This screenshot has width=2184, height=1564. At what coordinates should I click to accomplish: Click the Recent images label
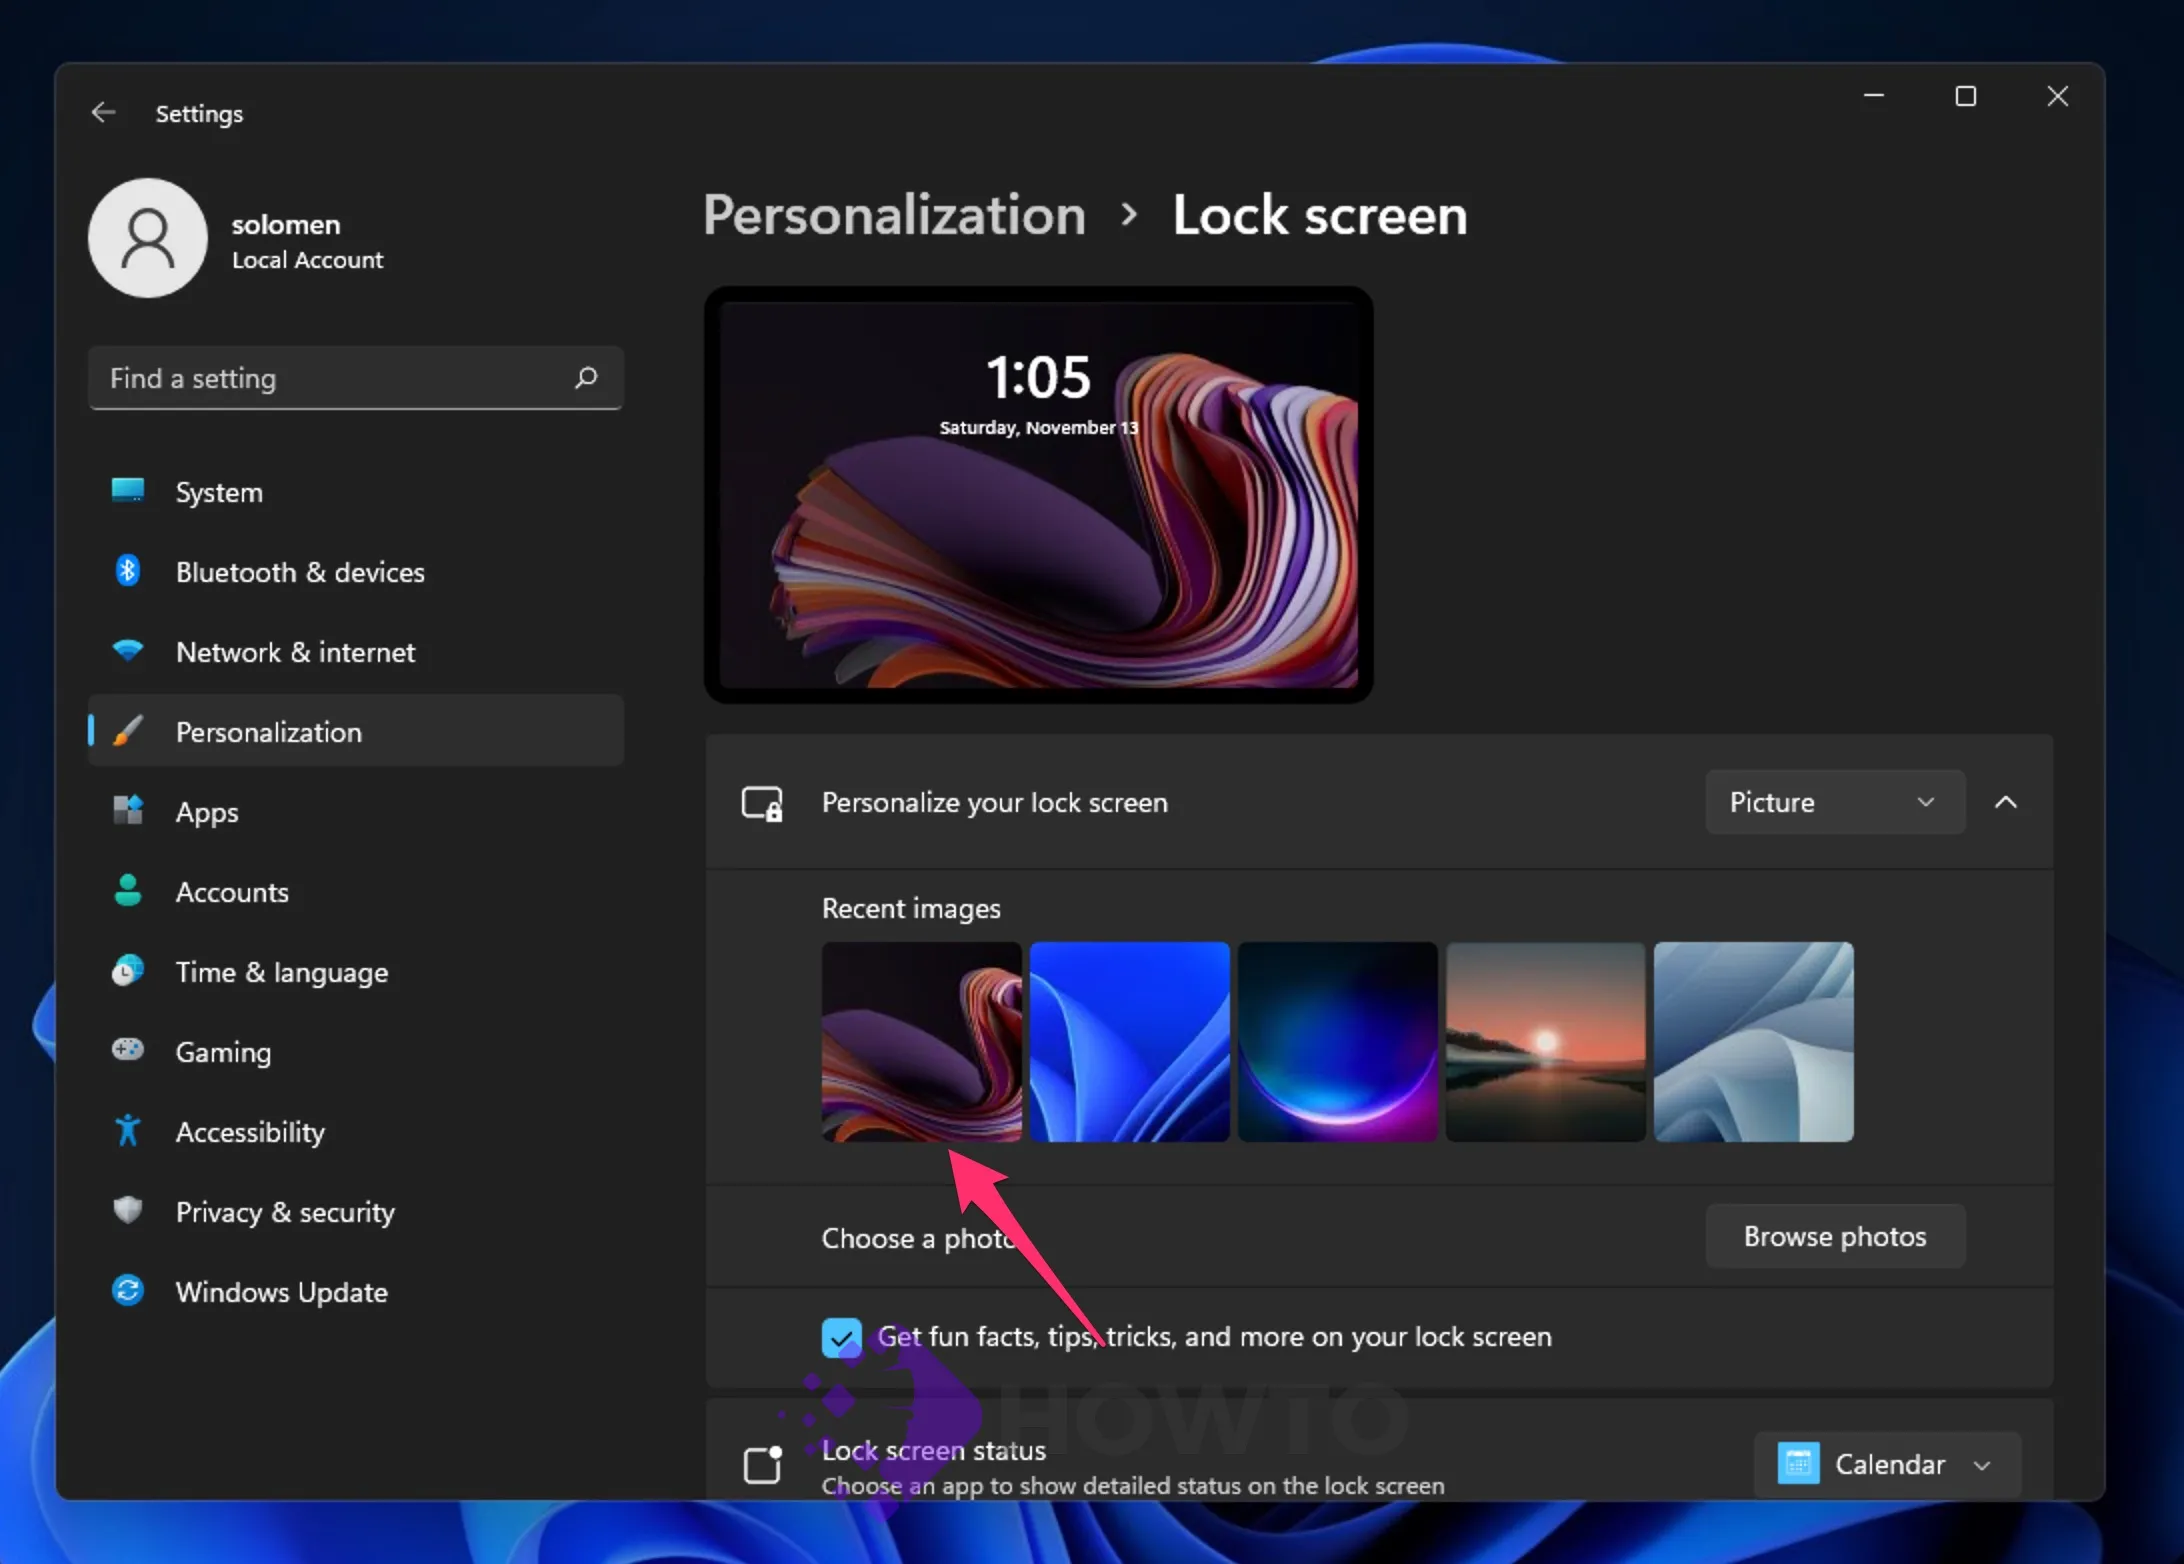pyautogui.click(x=911, y=908)
